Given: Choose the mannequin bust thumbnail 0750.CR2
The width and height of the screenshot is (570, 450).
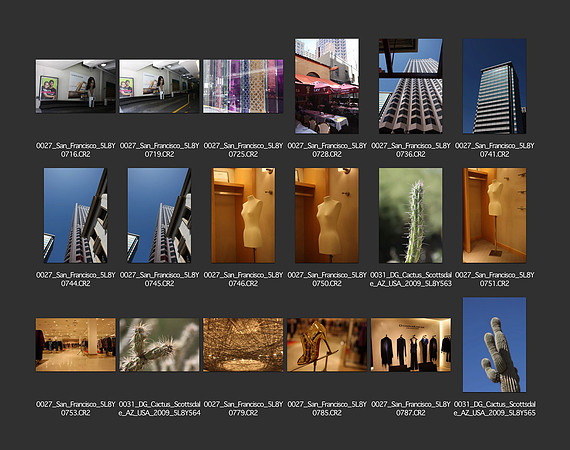Looking at the screenshot, I should click(327, 215).
